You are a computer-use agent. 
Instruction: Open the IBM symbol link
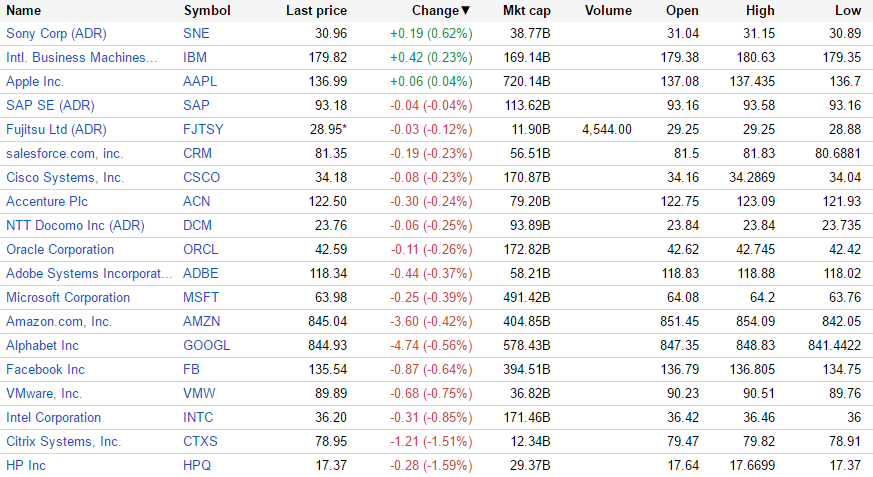click(x=195, y=57)
